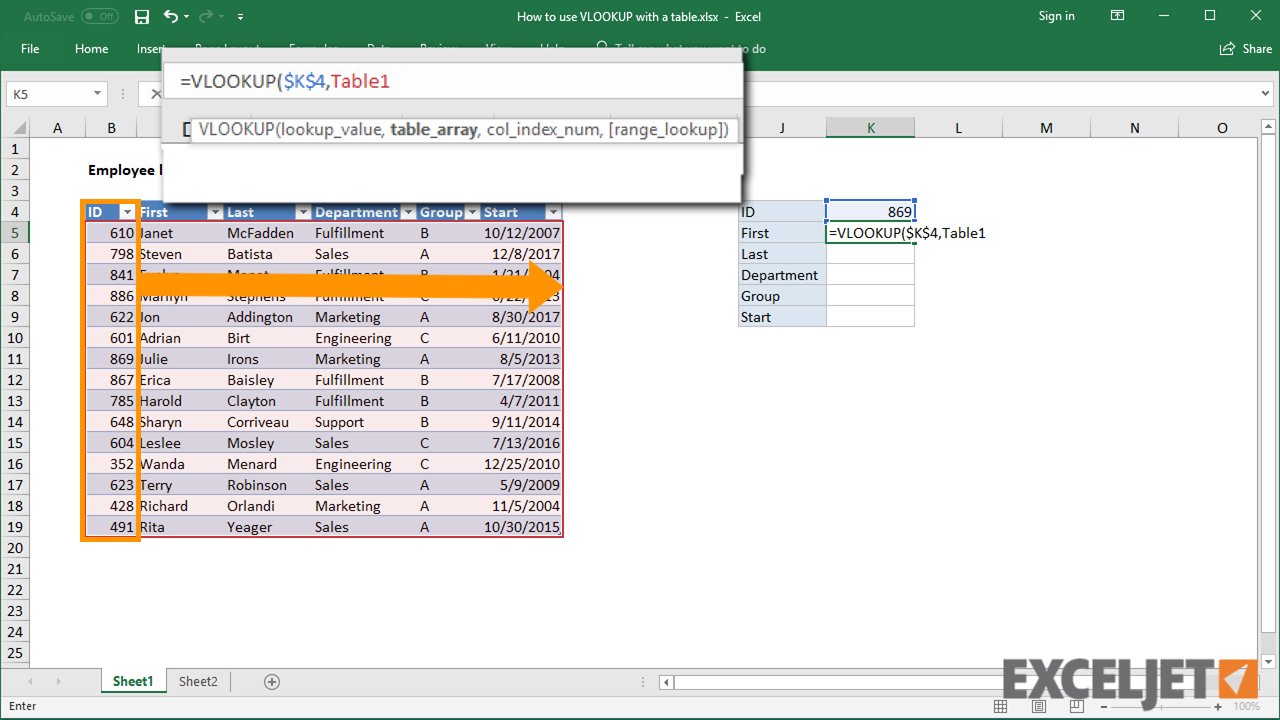1280x720 pixels.
Task: Click the New Sheet plus button
Action: coord(271,681)
